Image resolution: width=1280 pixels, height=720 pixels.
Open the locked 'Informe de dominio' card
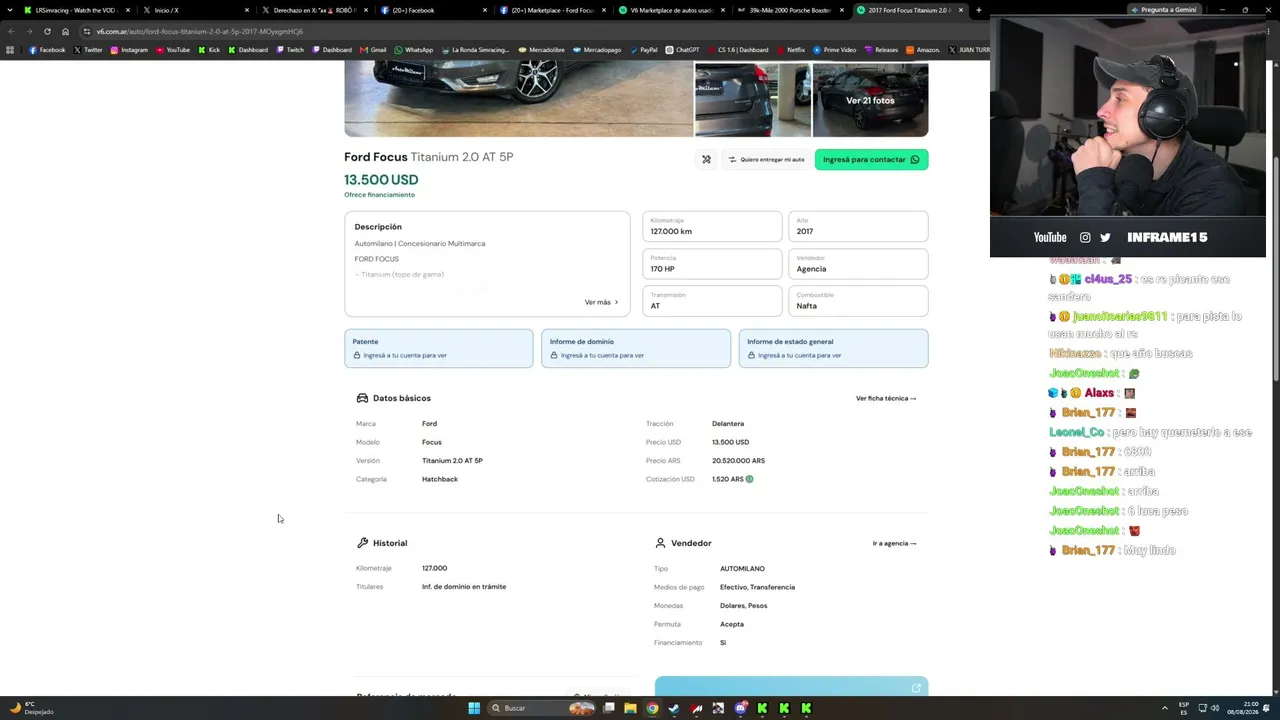636,348
